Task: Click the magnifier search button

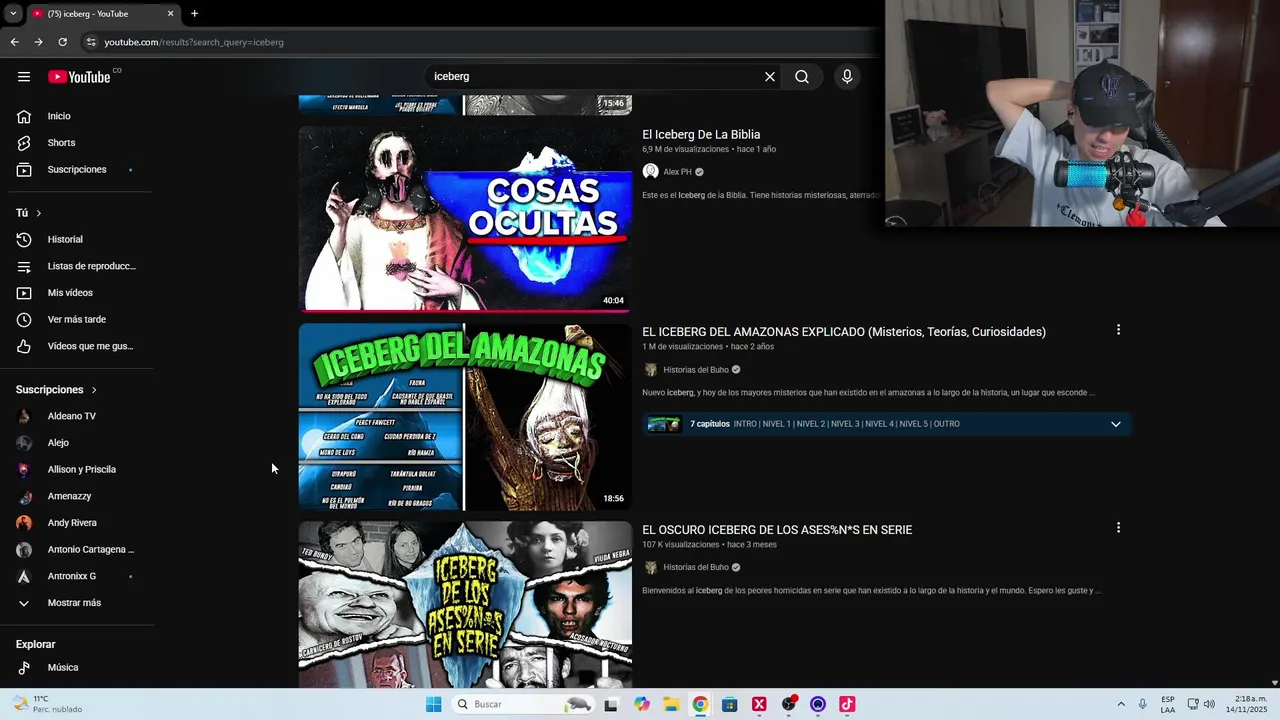Action: (802, 77)
